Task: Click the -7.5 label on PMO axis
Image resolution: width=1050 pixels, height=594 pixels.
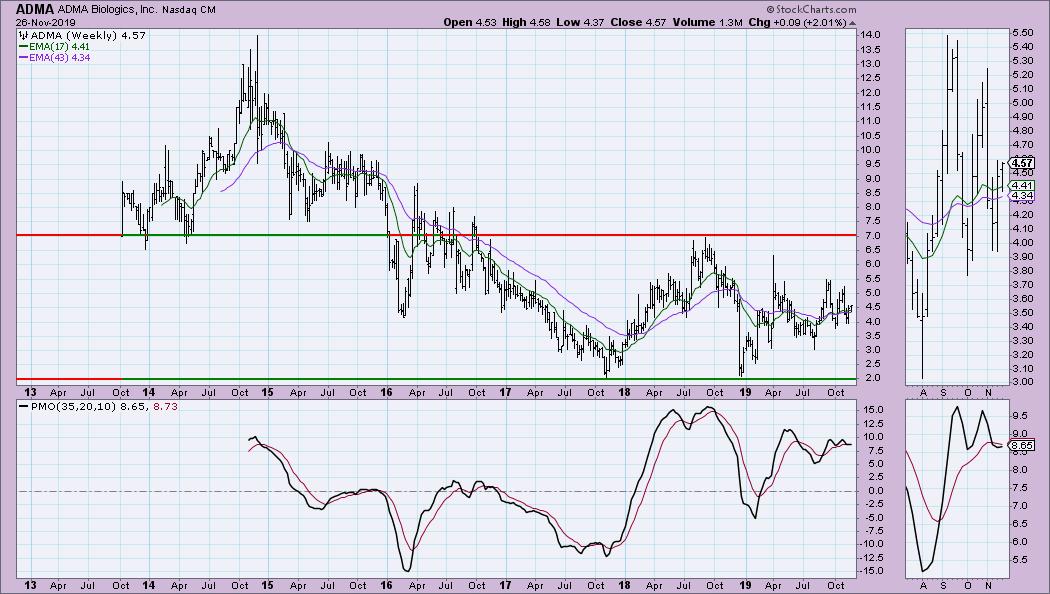Action: tap(873, 531)
